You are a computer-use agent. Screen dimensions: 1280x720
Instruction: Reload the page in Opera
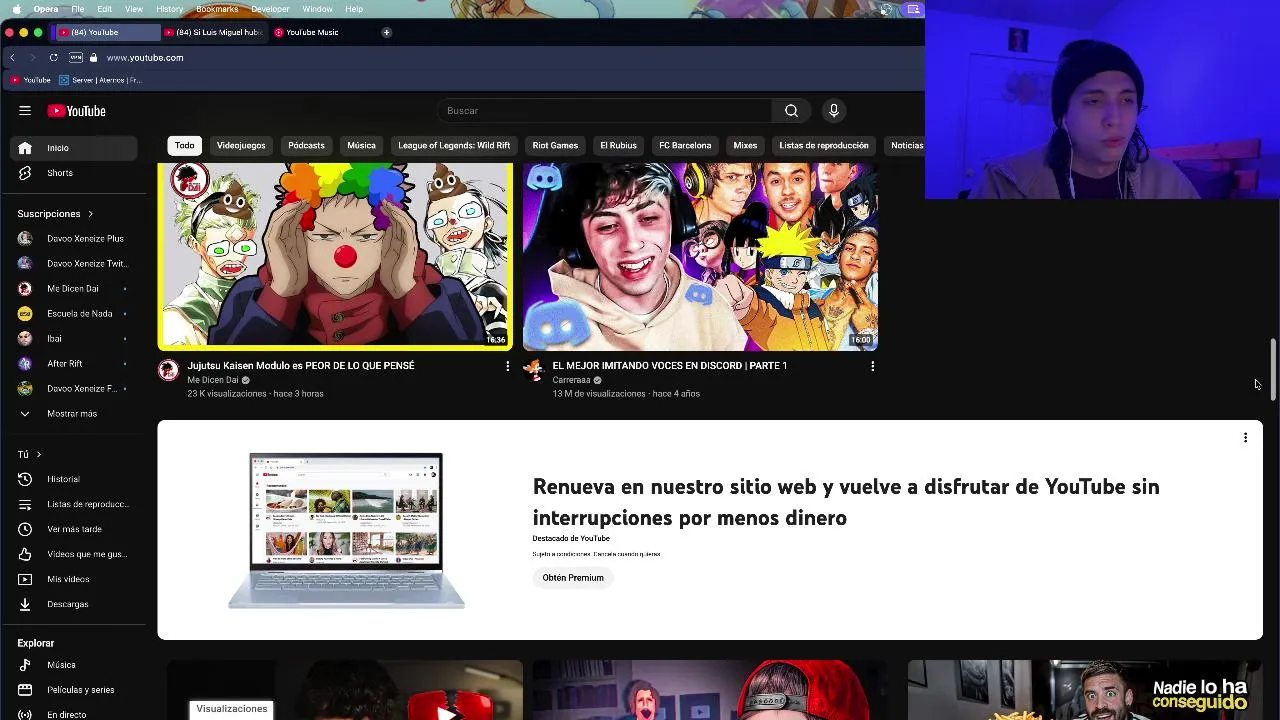pyautogui.click(x=53, y=58)
